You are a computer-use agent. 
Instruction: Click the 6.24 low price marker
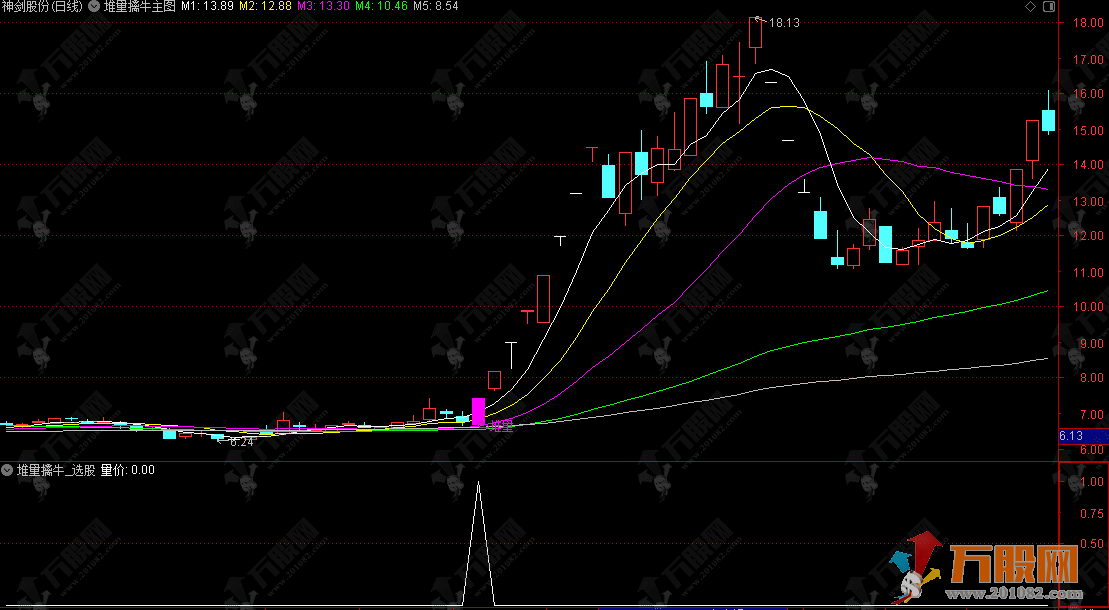point(240,441)
